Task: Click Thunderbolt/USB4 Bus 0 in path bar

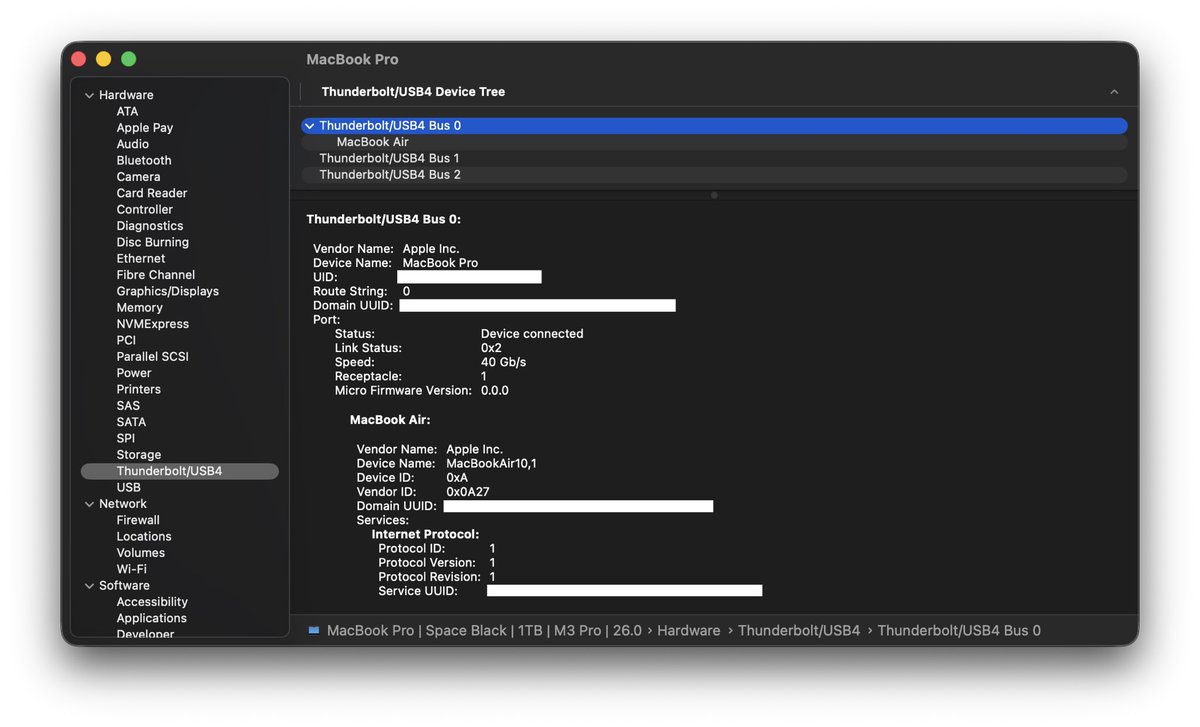Action: 959,631
